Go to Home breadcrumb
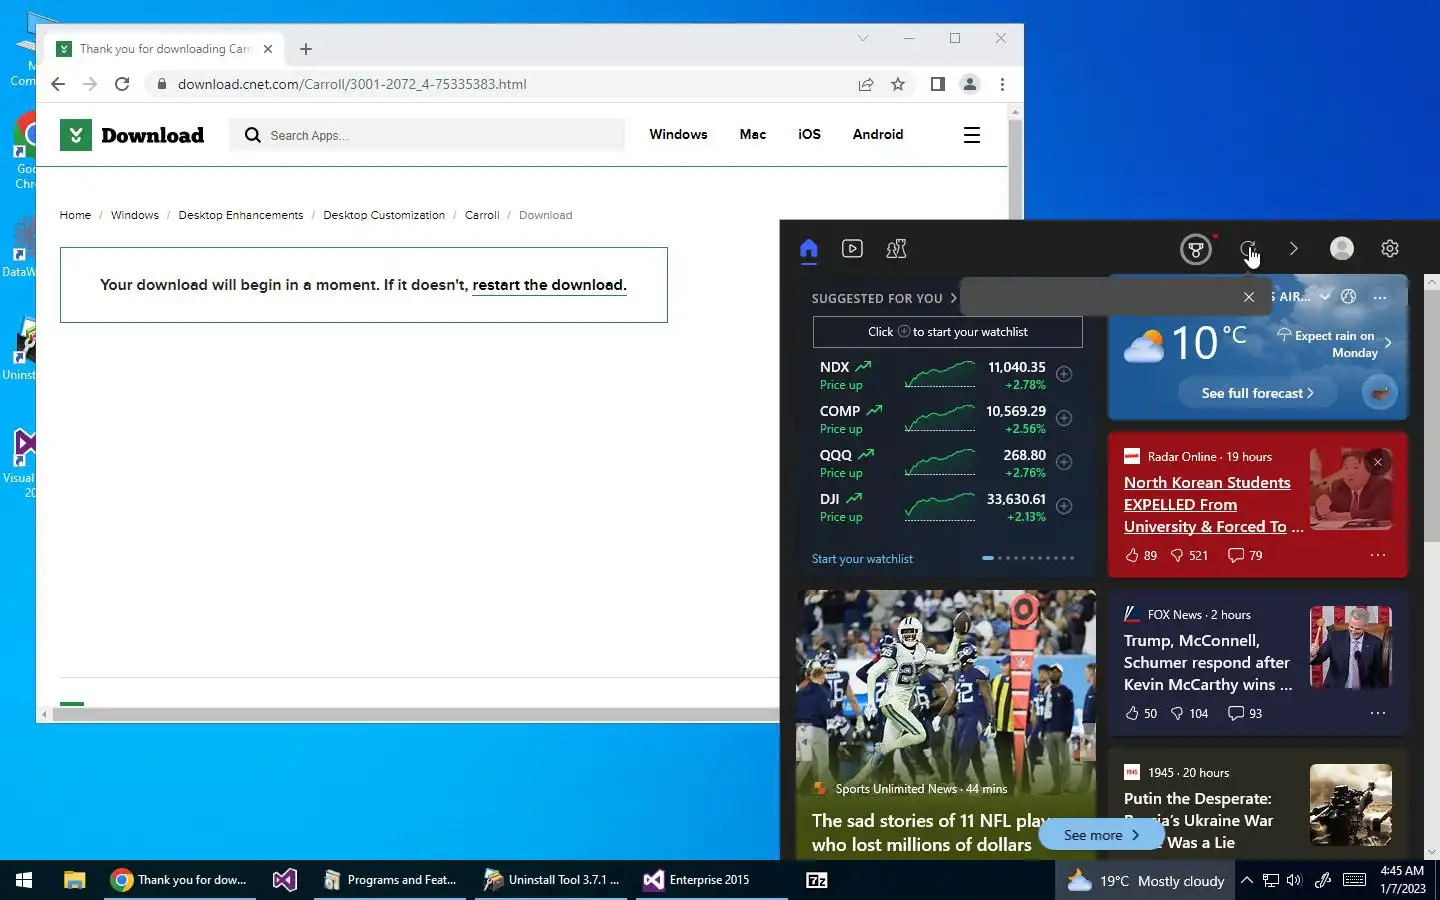 (75, 215)
